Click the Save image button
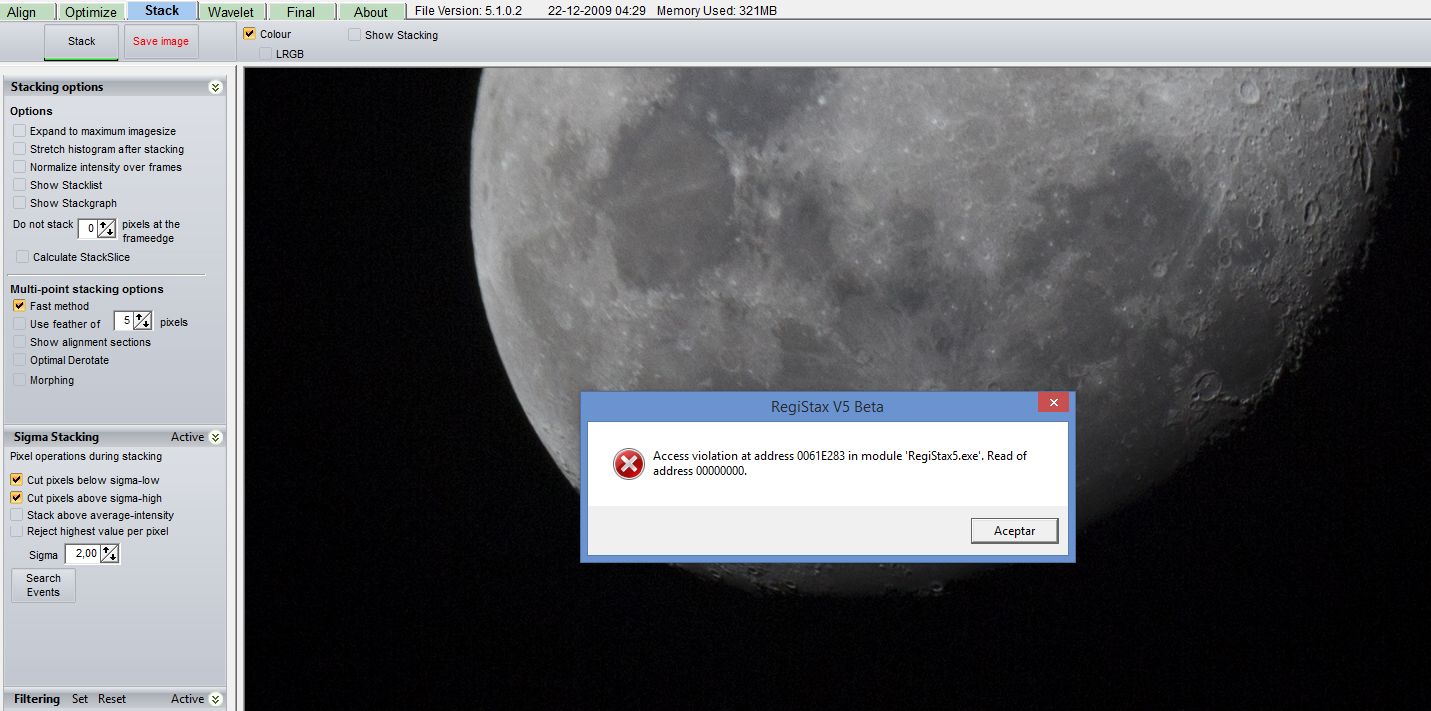Screen dimensions: 1431x711 click(x=161, y=41)
